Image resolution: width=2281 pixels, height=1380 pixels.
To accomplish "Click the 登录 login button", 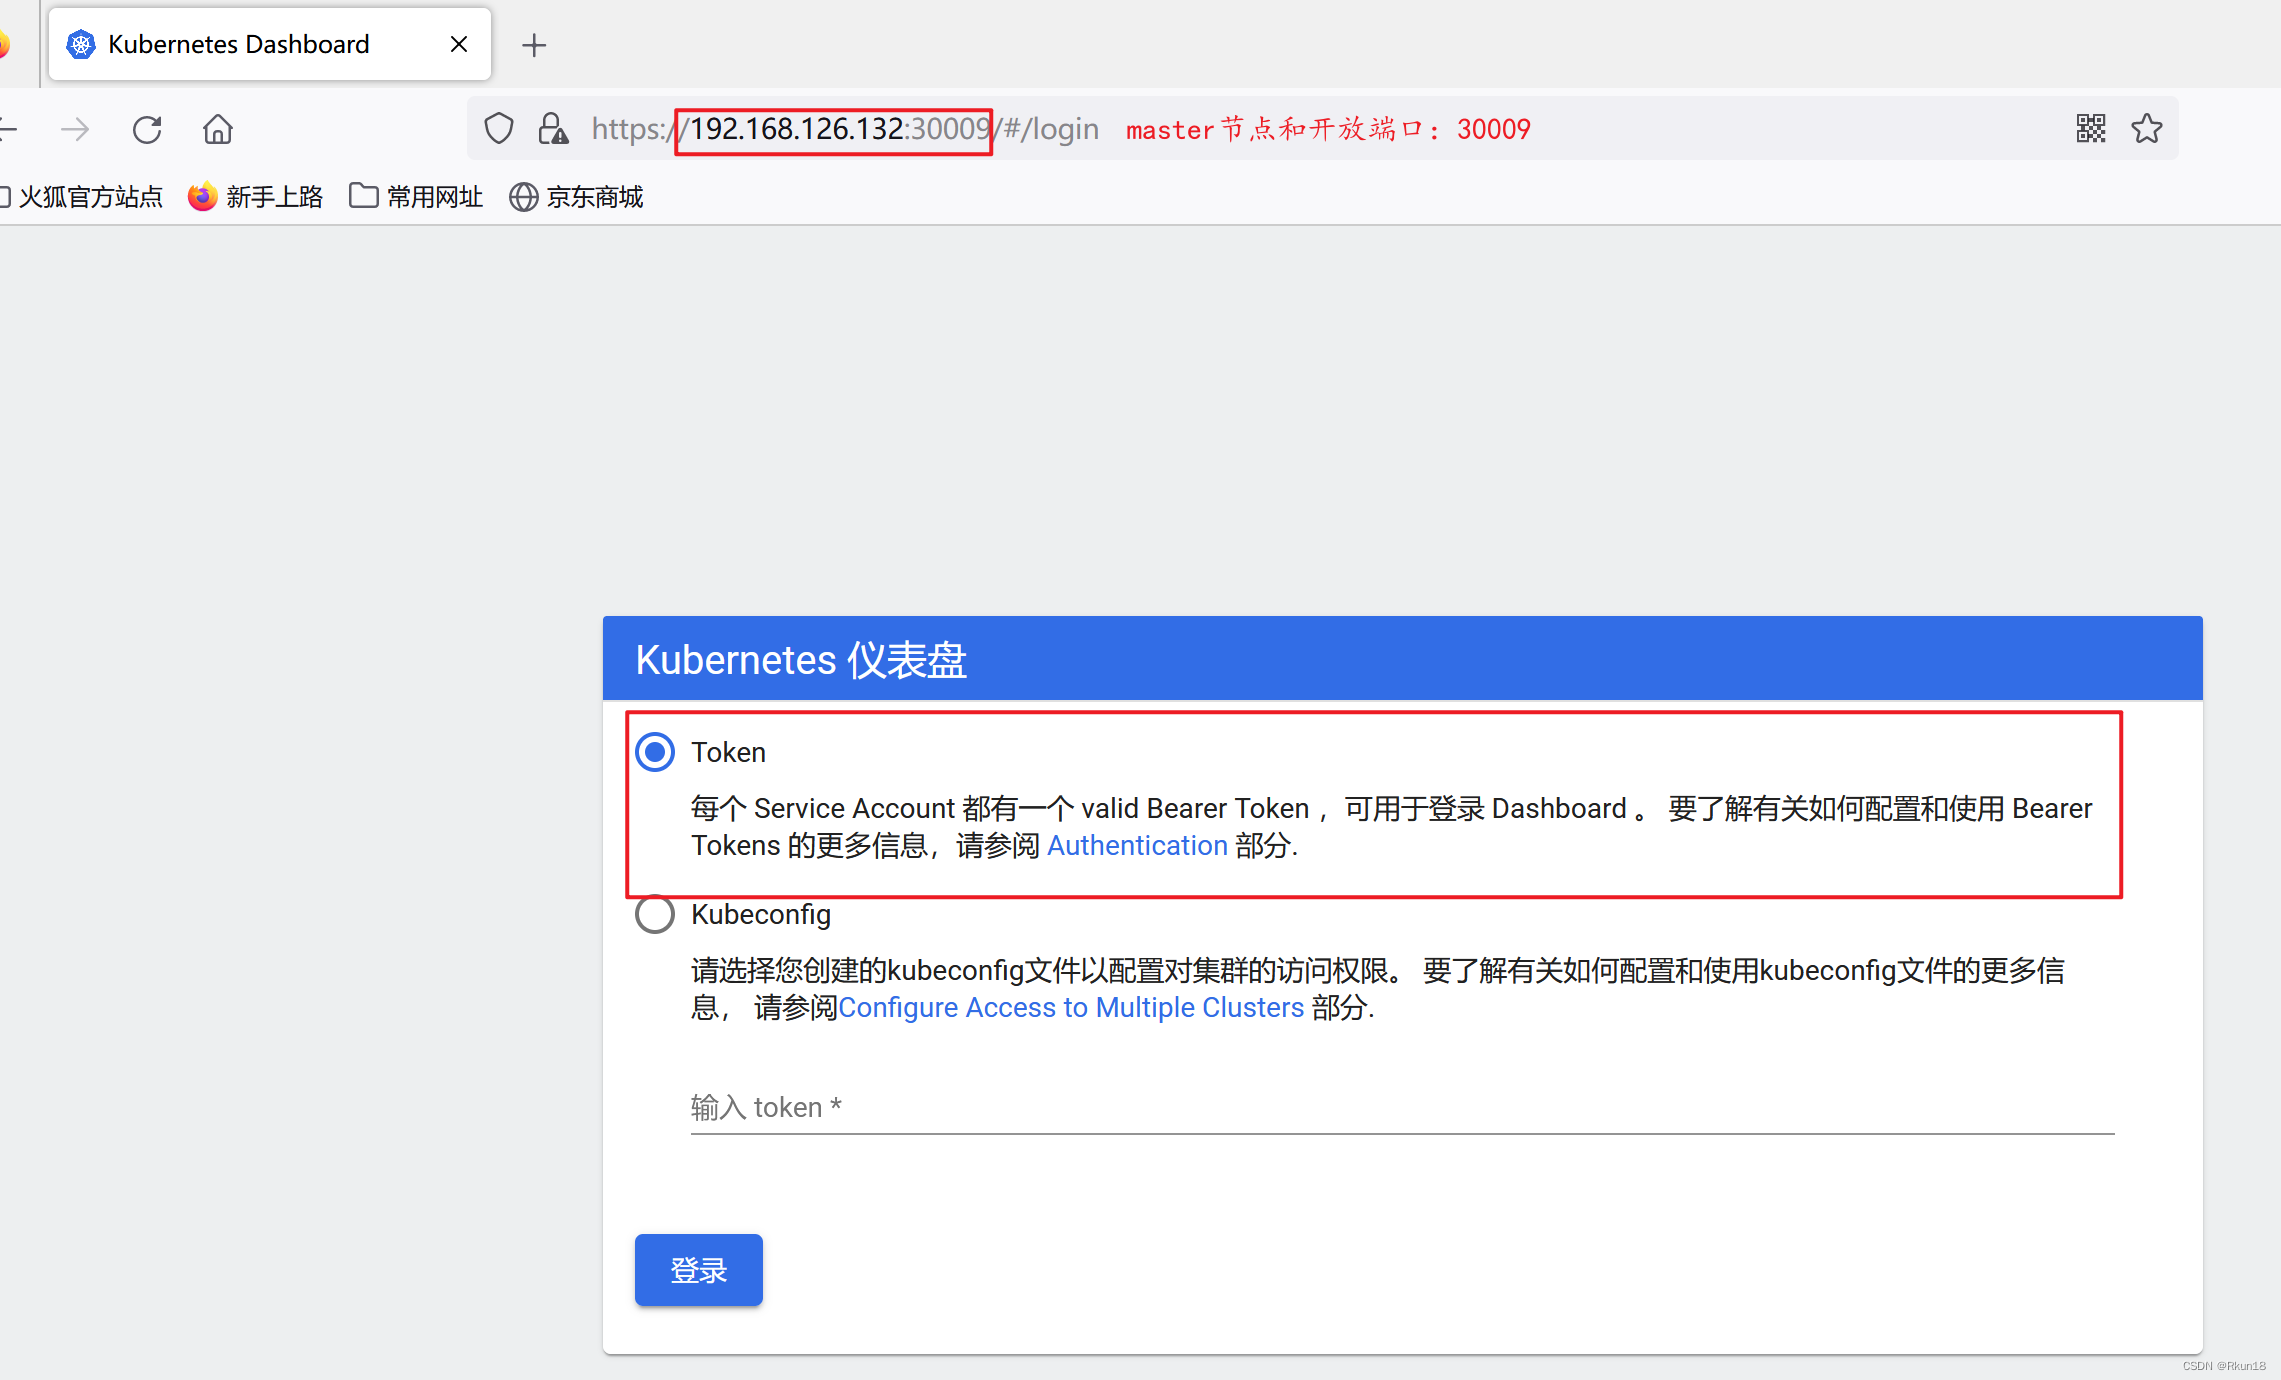I will tap(699, 1270).
